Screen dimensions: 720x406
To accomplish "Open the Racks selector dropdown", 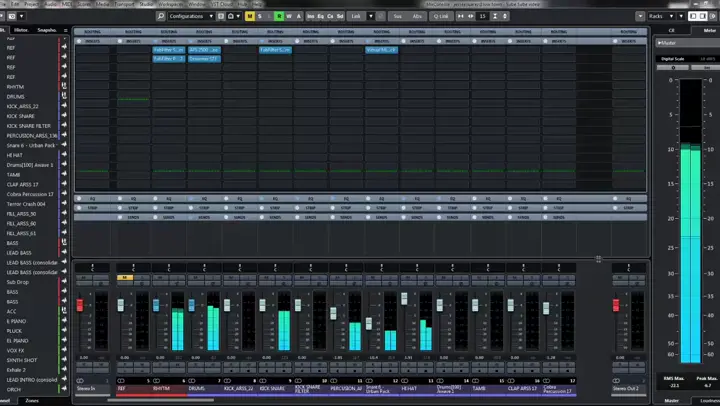I will click(x=660, y=16).
